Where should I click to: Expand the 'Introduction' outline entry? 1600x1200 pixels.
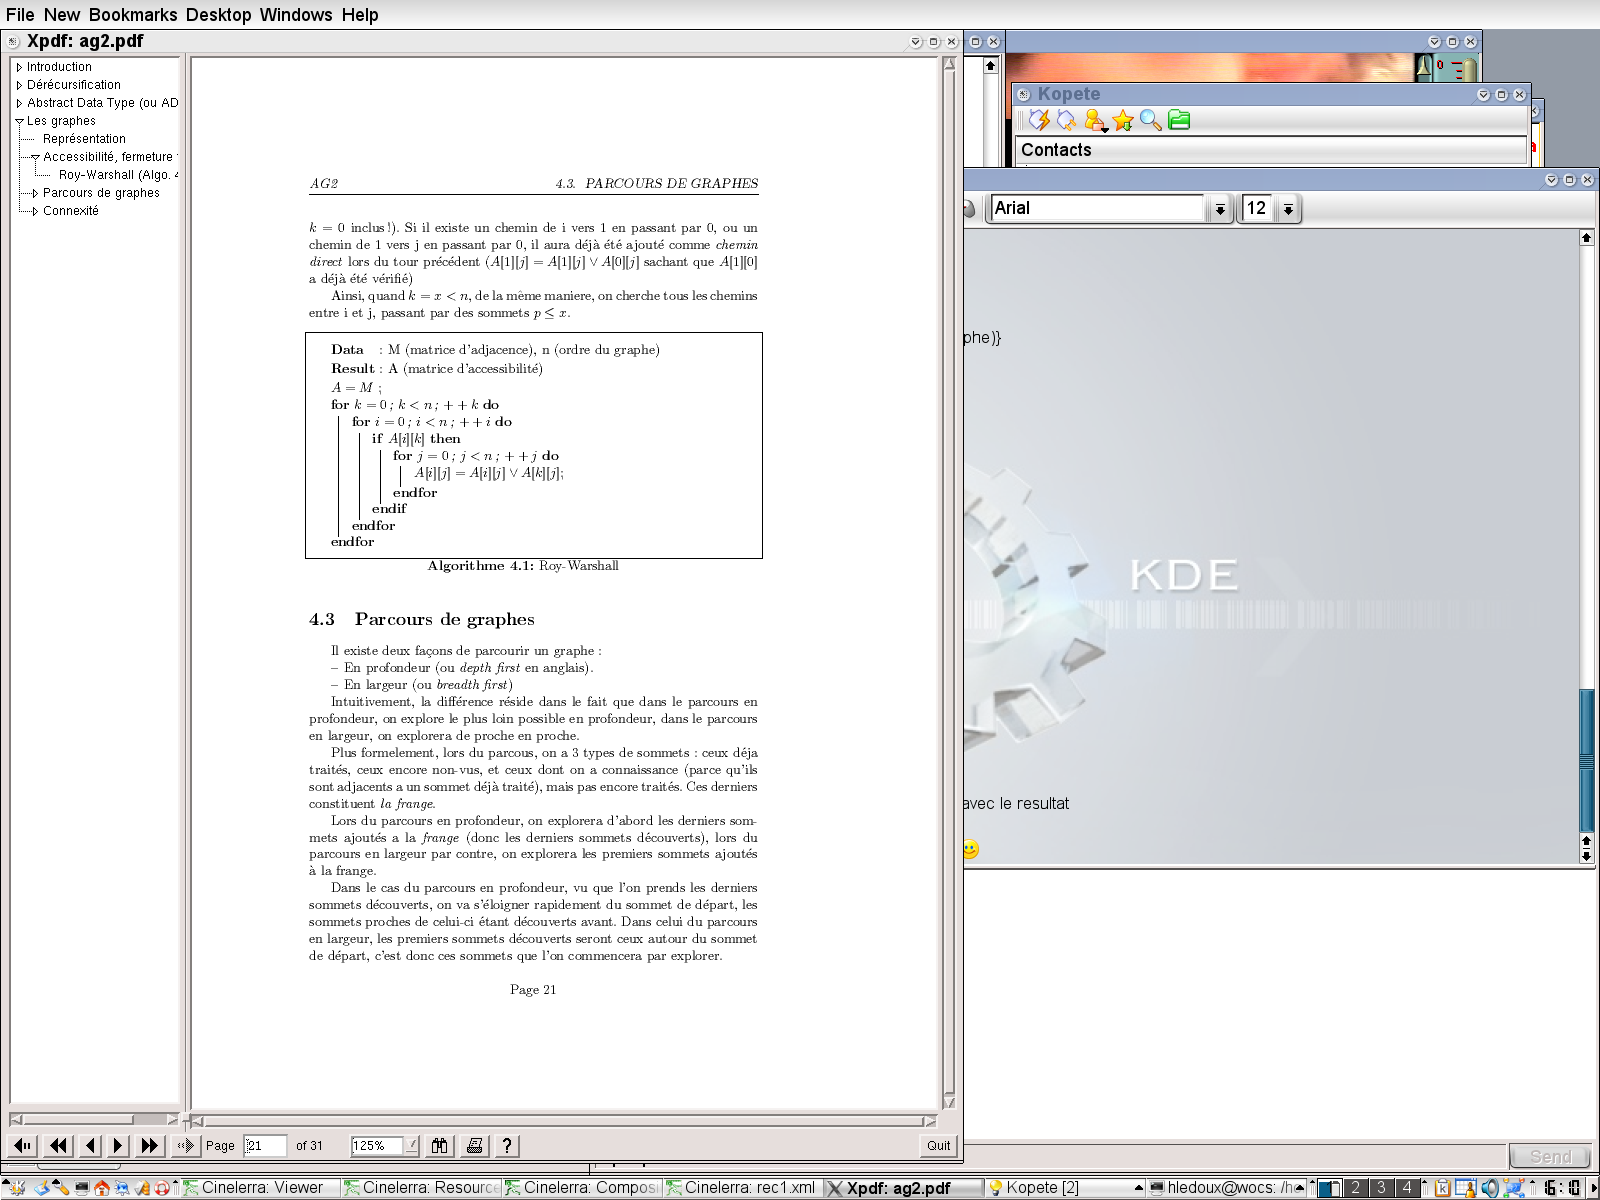[x=19, y=67]
